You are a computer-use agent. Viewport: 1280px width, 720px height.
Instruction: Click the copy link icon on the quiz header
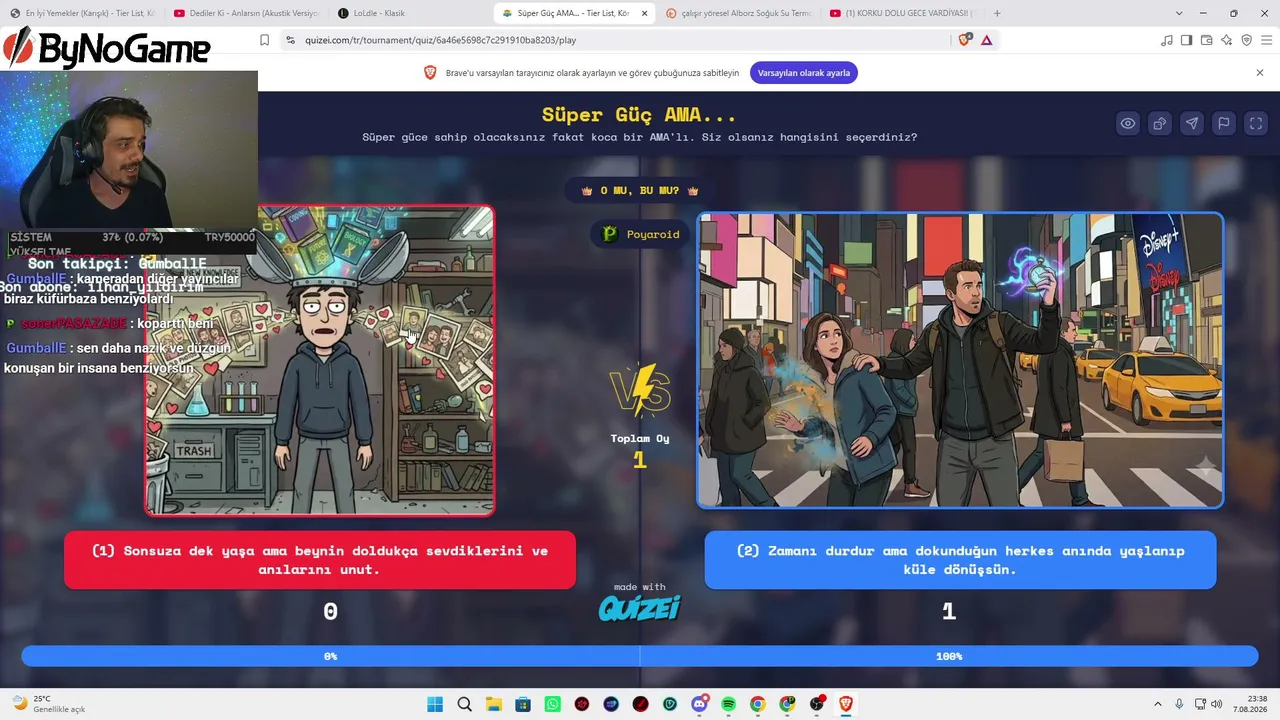pyautogui.click(x=1160, y=124)
